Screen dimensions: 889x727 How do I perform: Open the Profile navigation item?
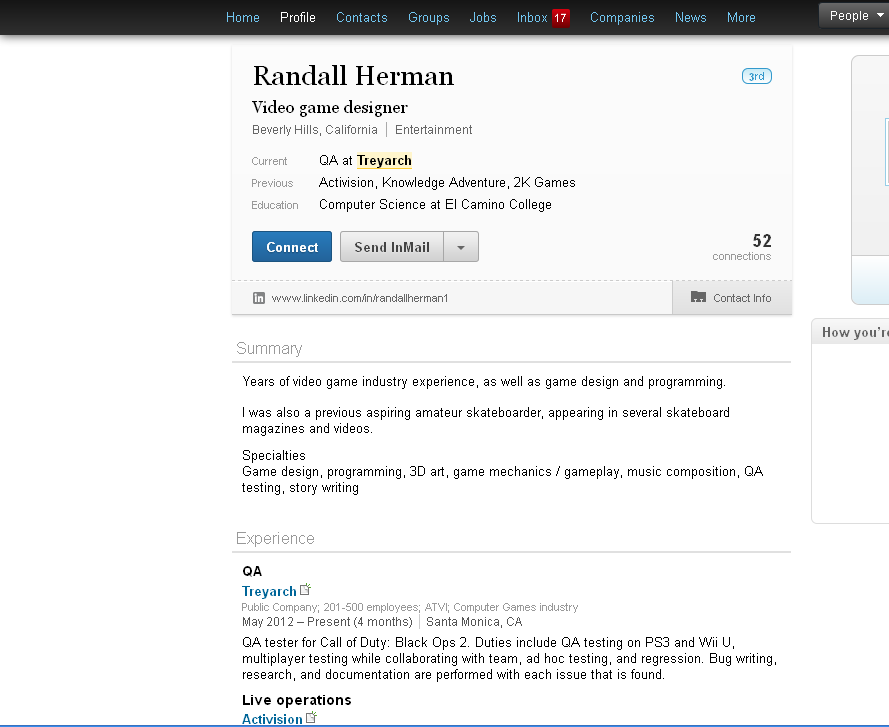(298, 18)
